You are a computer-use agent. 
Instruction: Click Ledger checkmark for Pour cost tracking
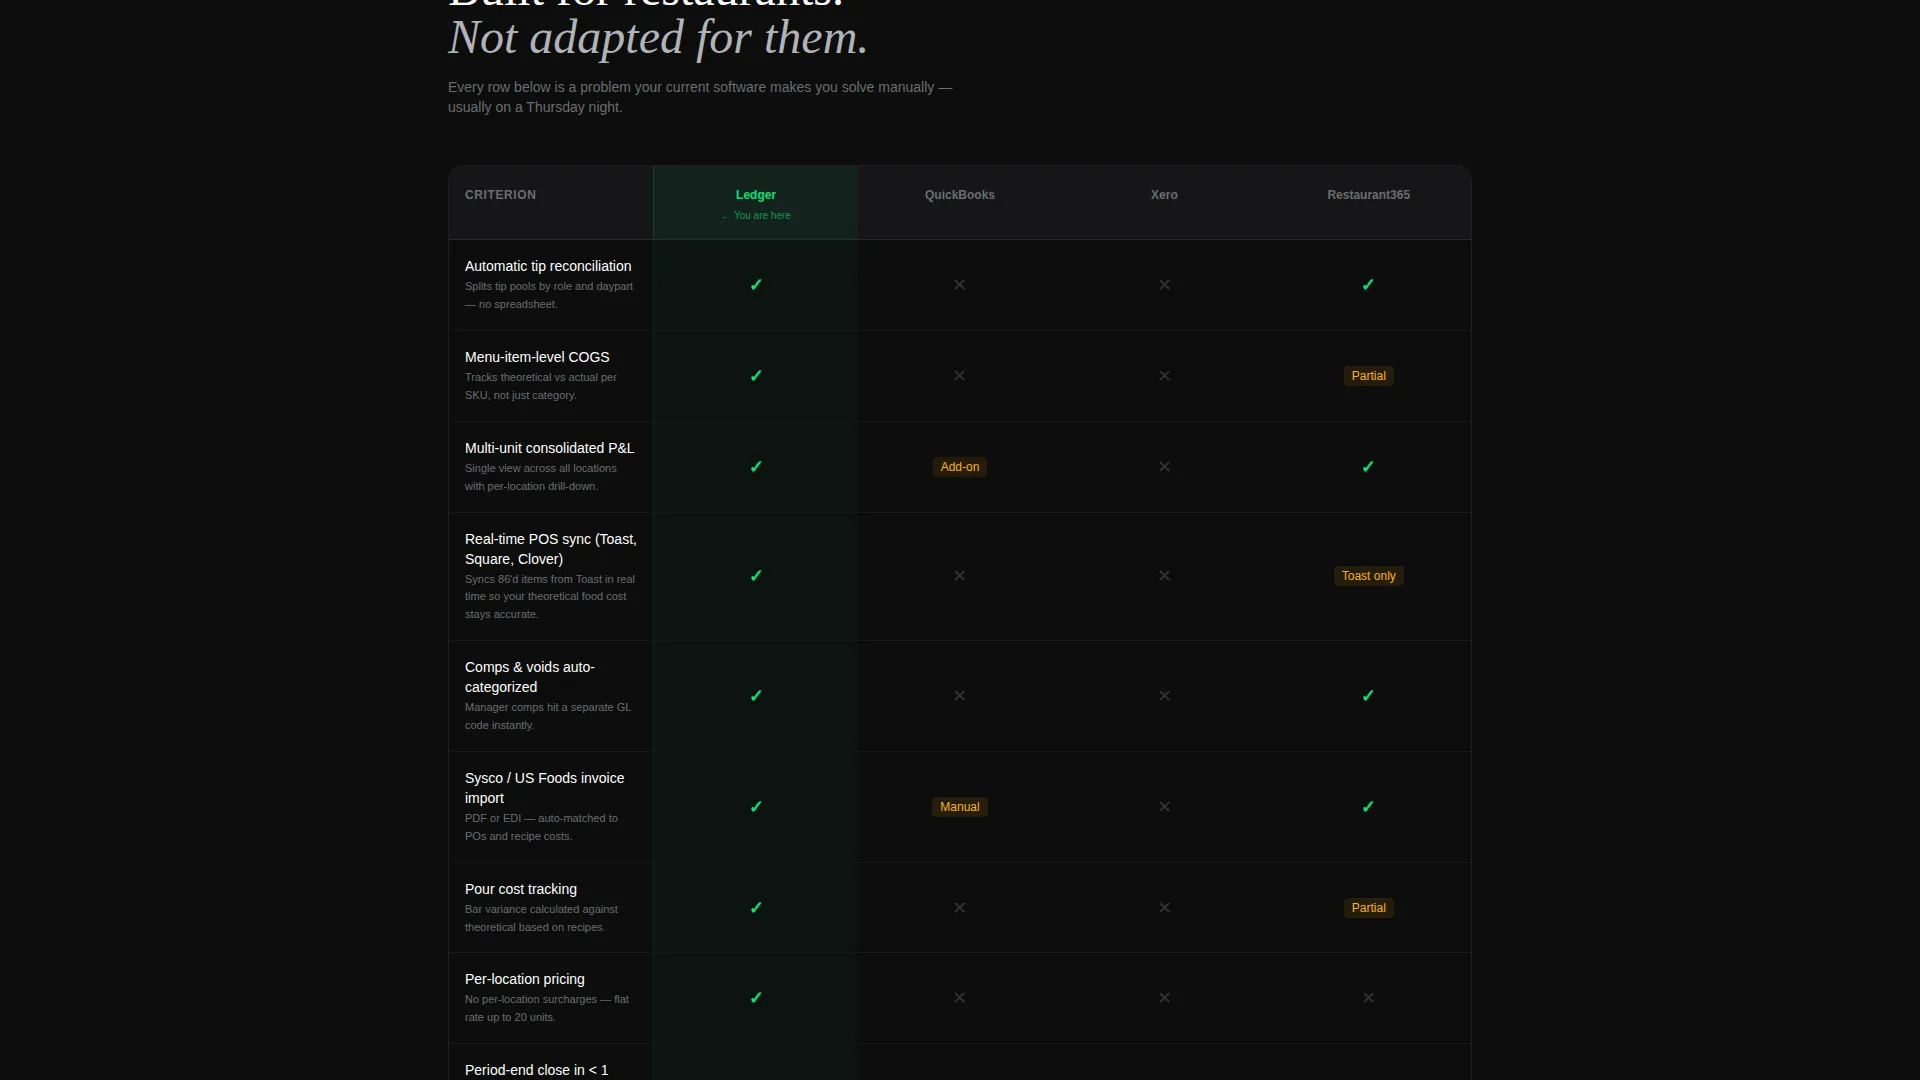[756, 908]
